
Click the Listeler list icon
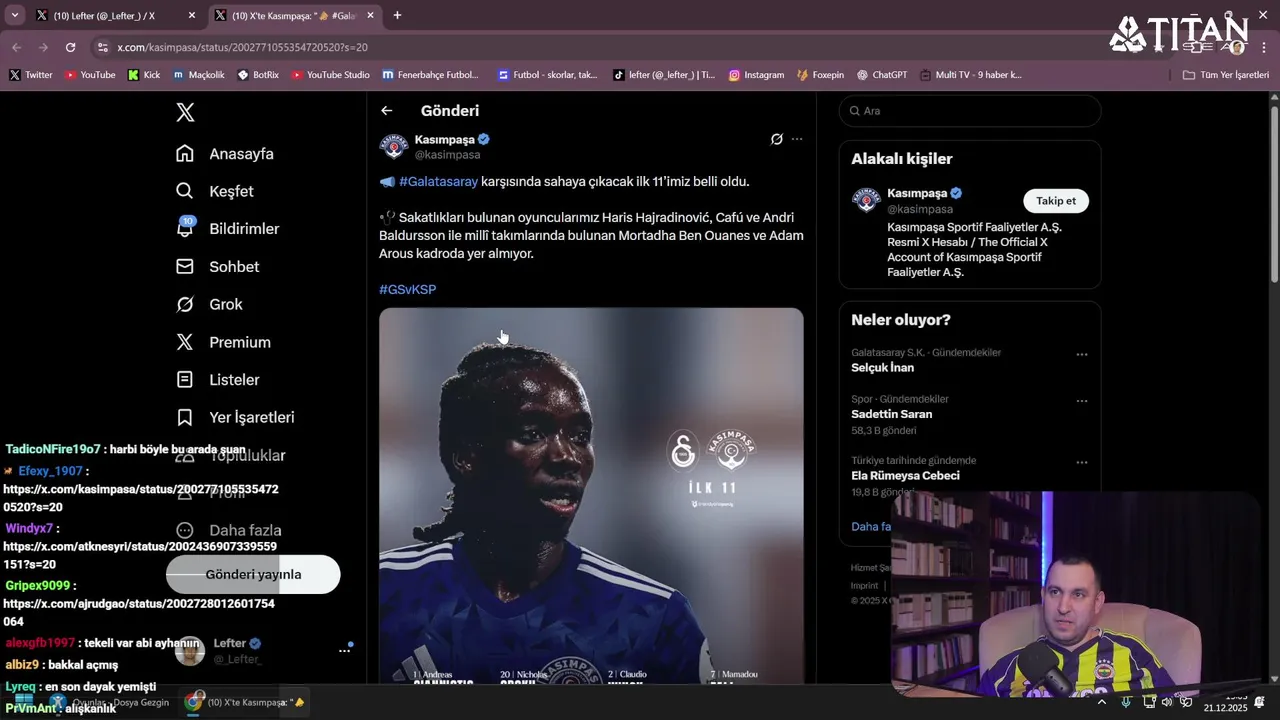[185, 380]
